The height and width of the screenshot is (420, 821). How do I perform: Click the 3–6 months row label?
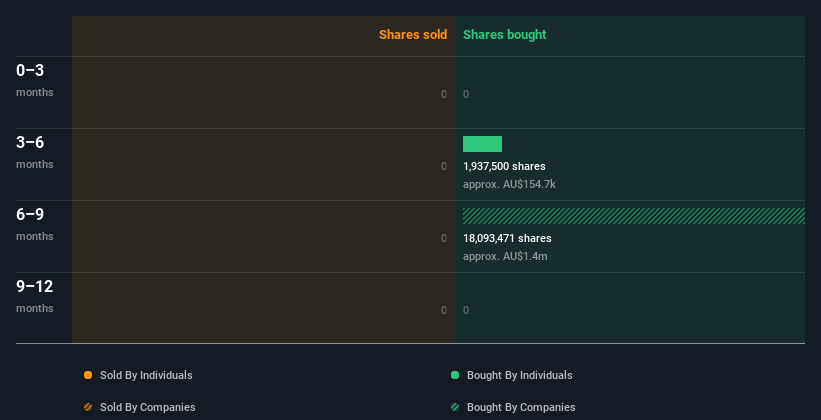(35, 152)
